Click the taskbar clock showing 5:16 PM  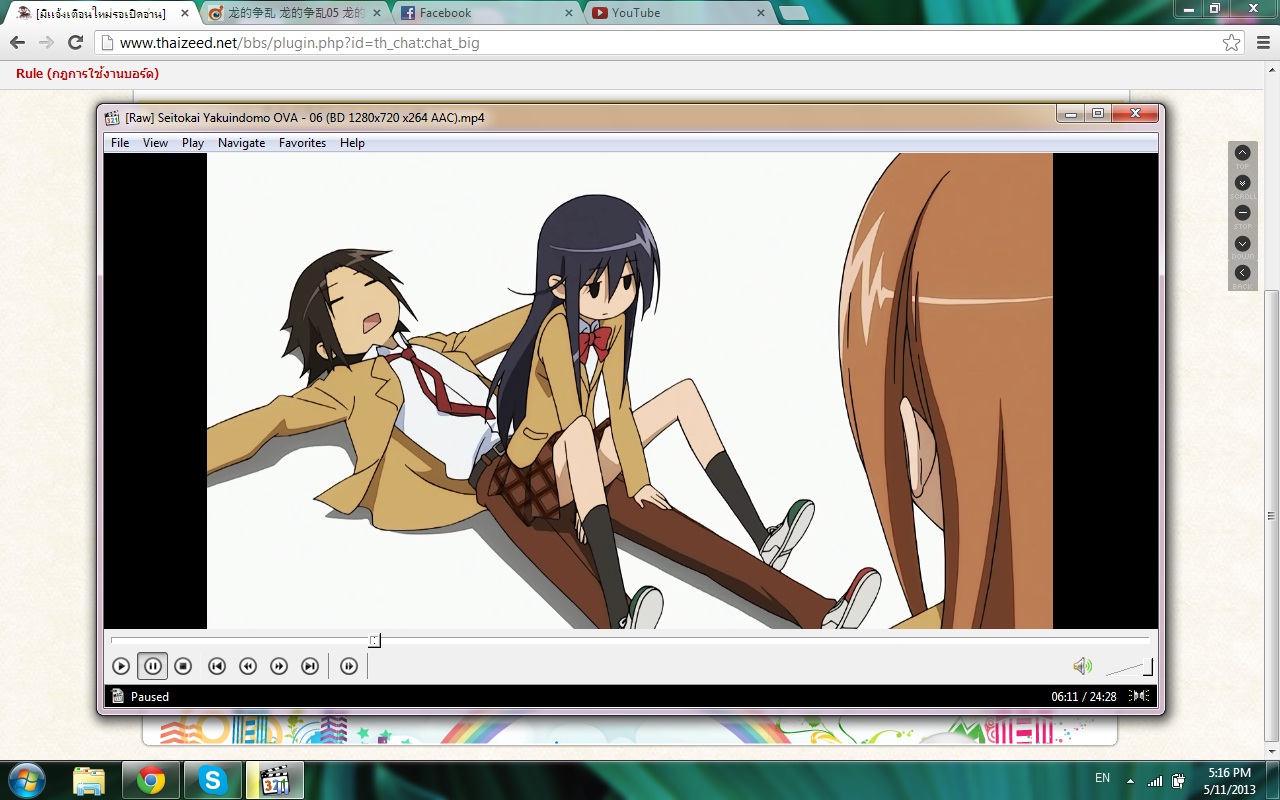(x=1229, y=780)
